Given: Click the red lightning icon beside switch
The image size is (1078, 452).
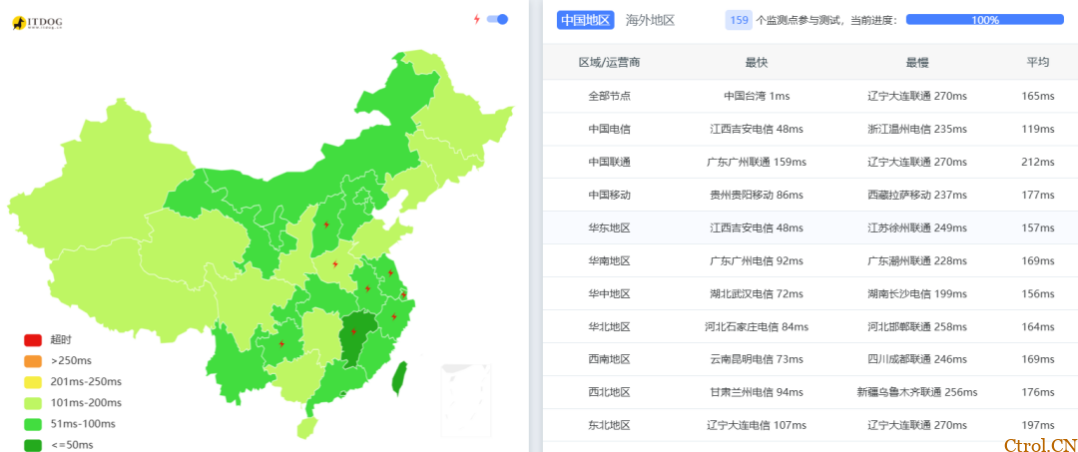Looking at the screenshot, I should tap(476, 19).
